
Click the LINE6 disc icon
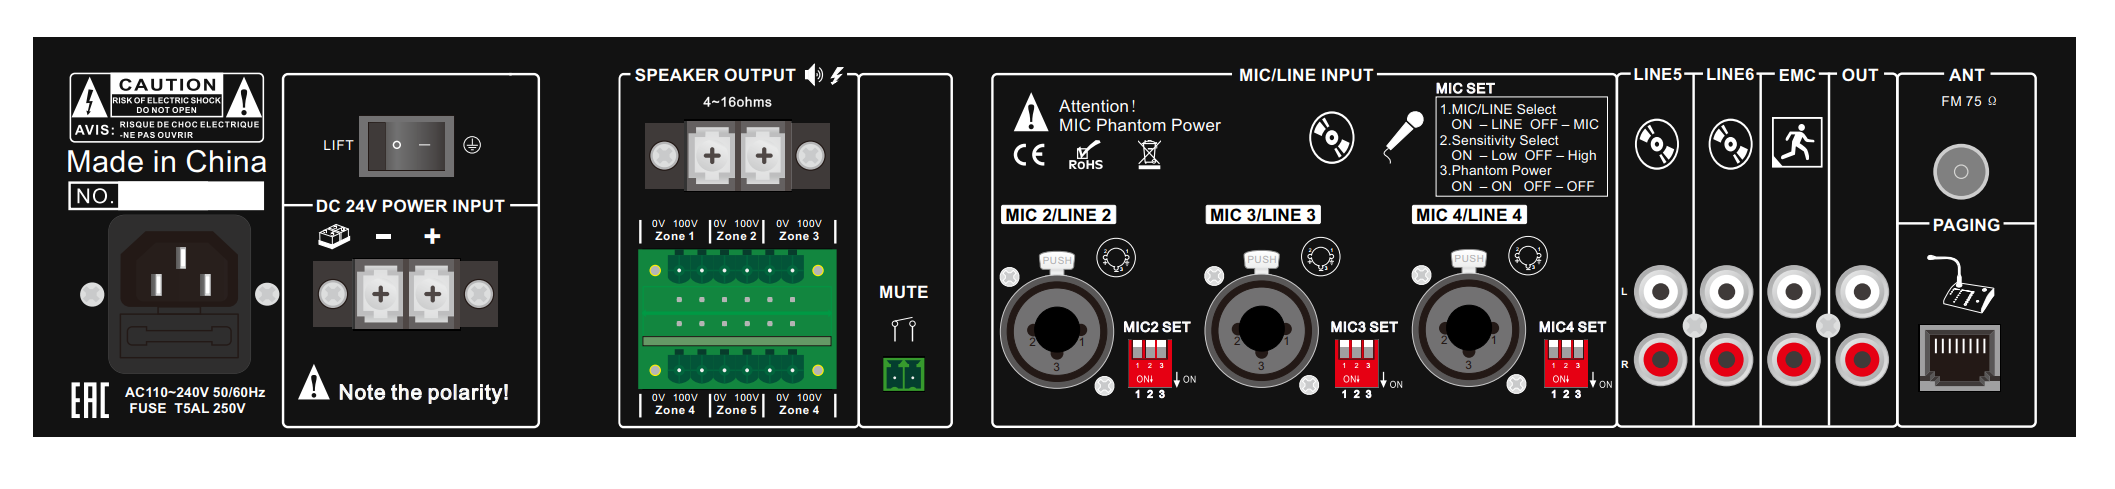coord(1730,144)
